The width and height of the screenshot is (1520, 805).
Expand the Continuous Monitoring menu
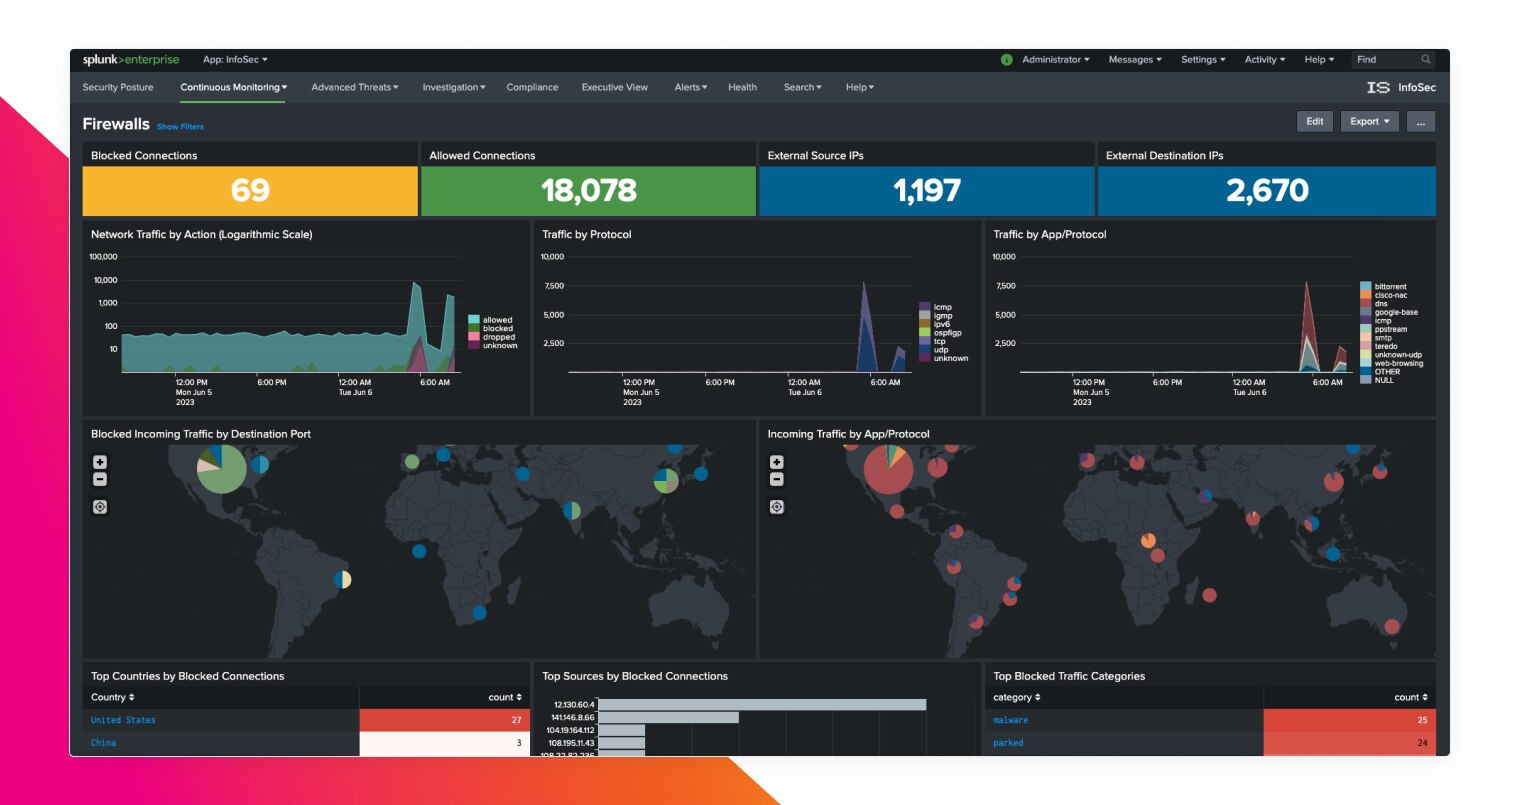click(x=231, y=87)
